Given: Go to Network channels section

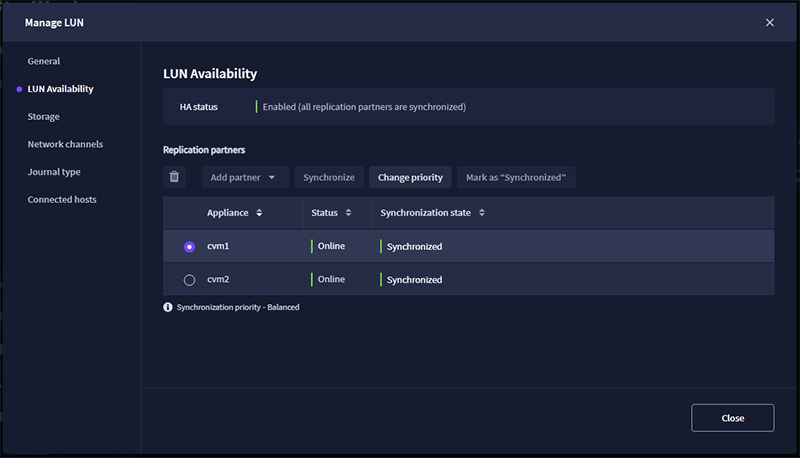Looking at the screenshot, I should pos(65,144).
